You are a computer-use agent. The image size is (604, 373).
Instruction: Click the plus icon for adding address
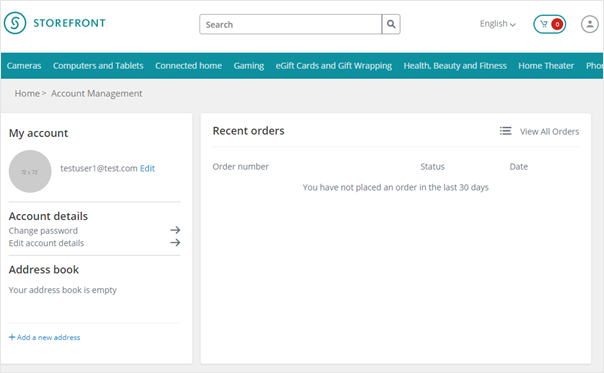click(x=12, y=337)
